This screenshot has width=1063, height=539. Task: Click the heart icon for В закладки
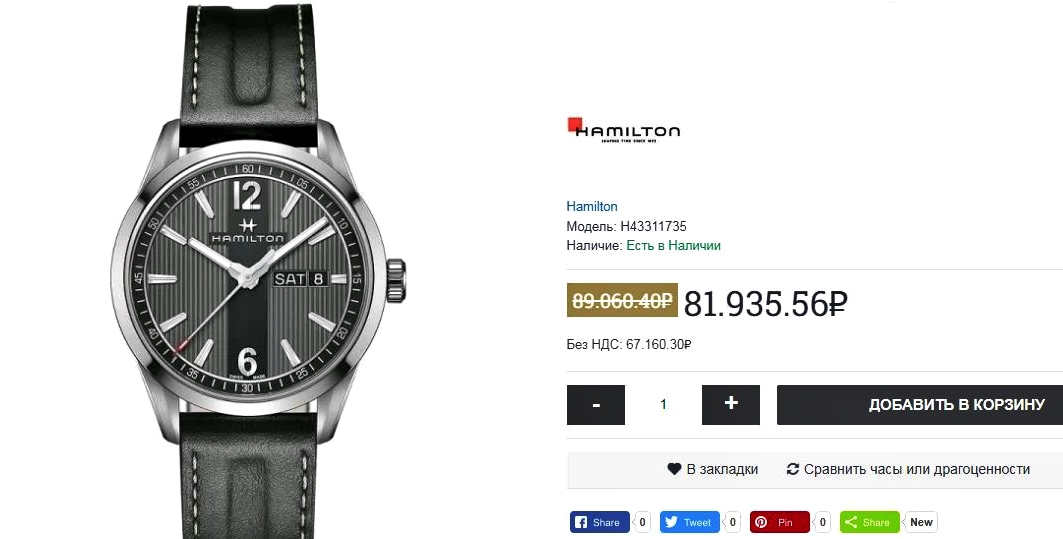coord(674,468)
